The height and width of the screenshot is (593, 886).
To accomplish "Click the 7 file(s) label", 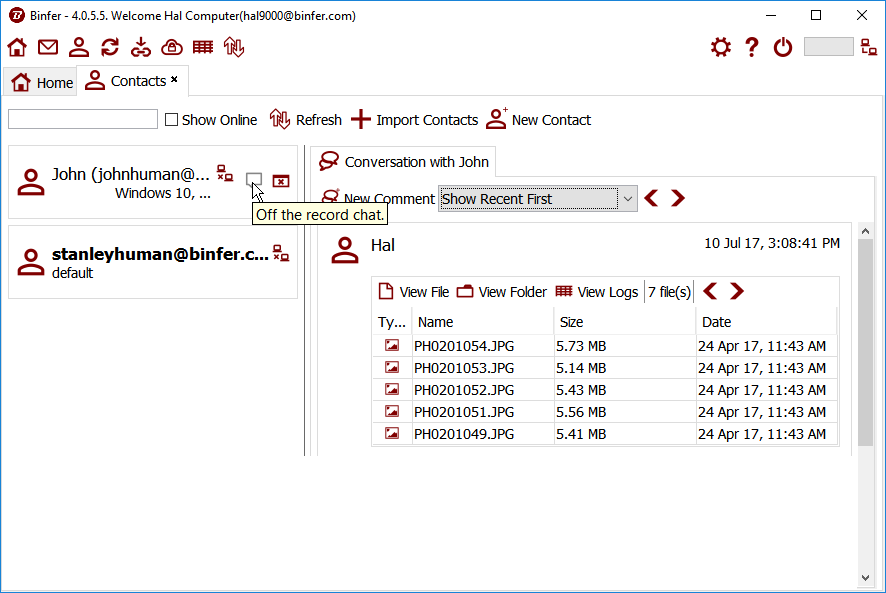I will pos(669,292).
